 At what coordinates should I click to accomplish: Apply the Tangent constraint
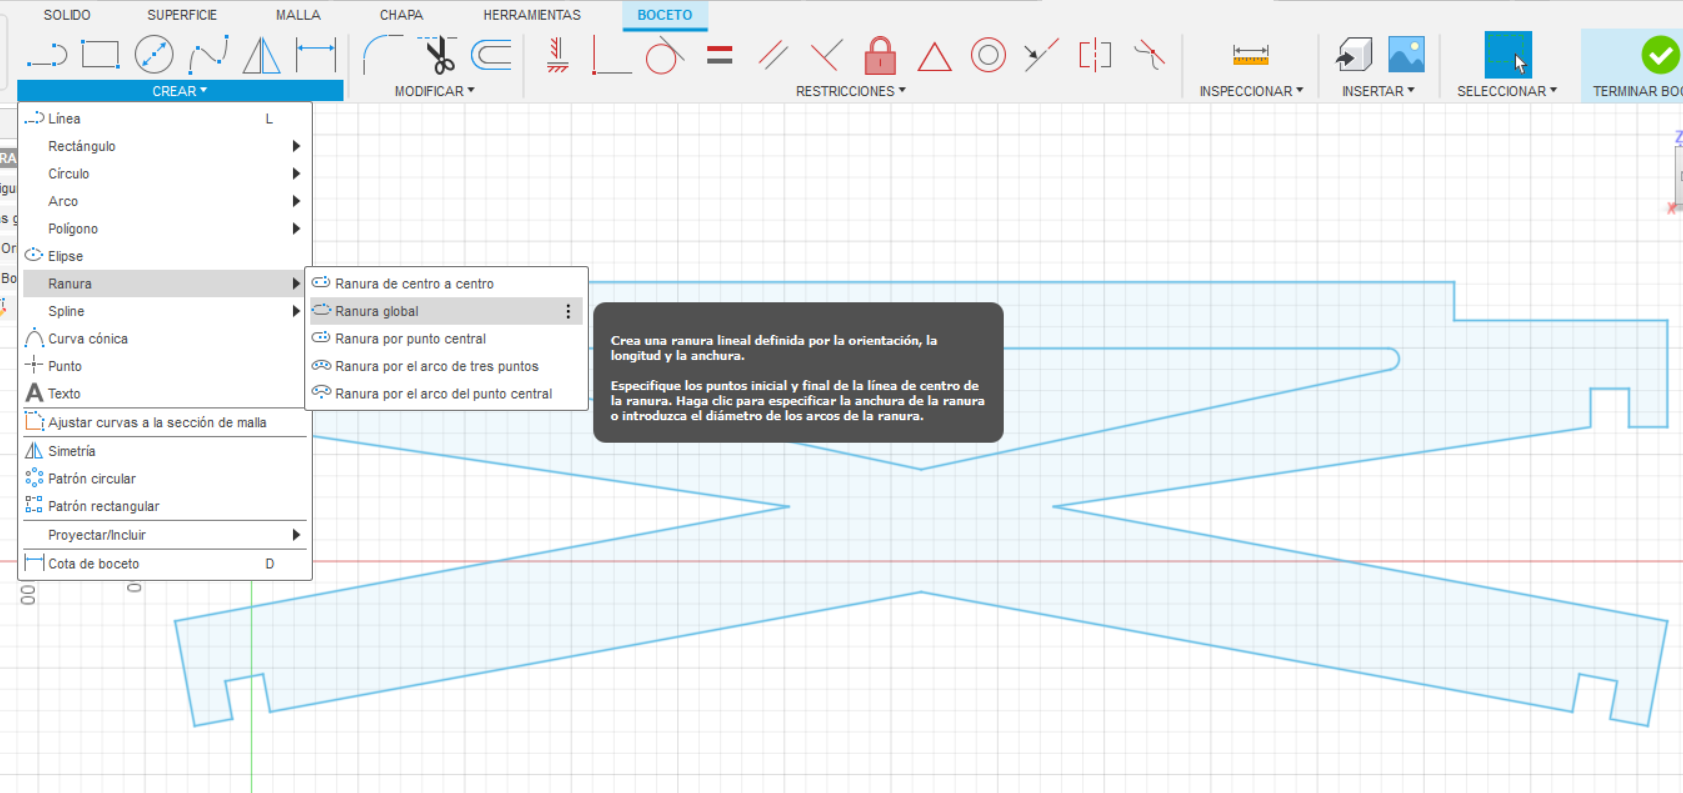pyautogui.click(x=664, y=55)
